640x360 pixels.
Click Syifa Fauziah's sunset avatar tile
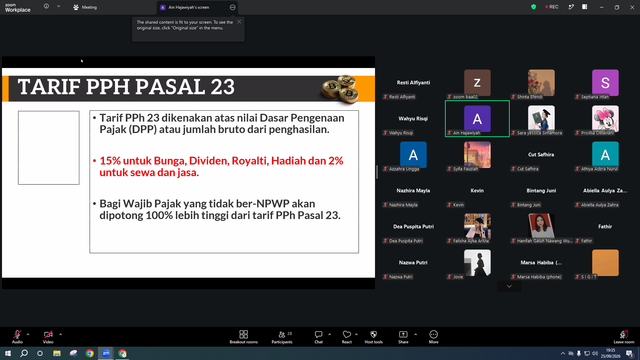[477, 155]
